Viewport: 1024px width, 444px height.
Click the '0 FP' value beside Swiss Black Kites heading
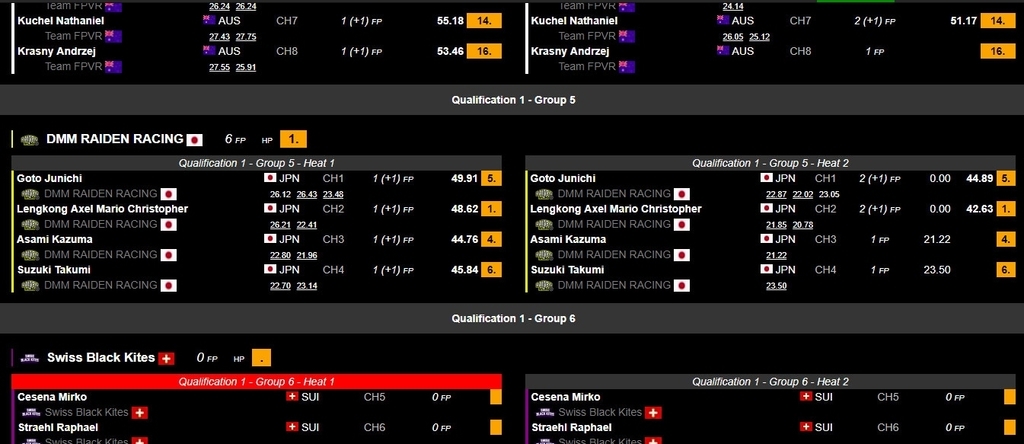pos(207,358)
